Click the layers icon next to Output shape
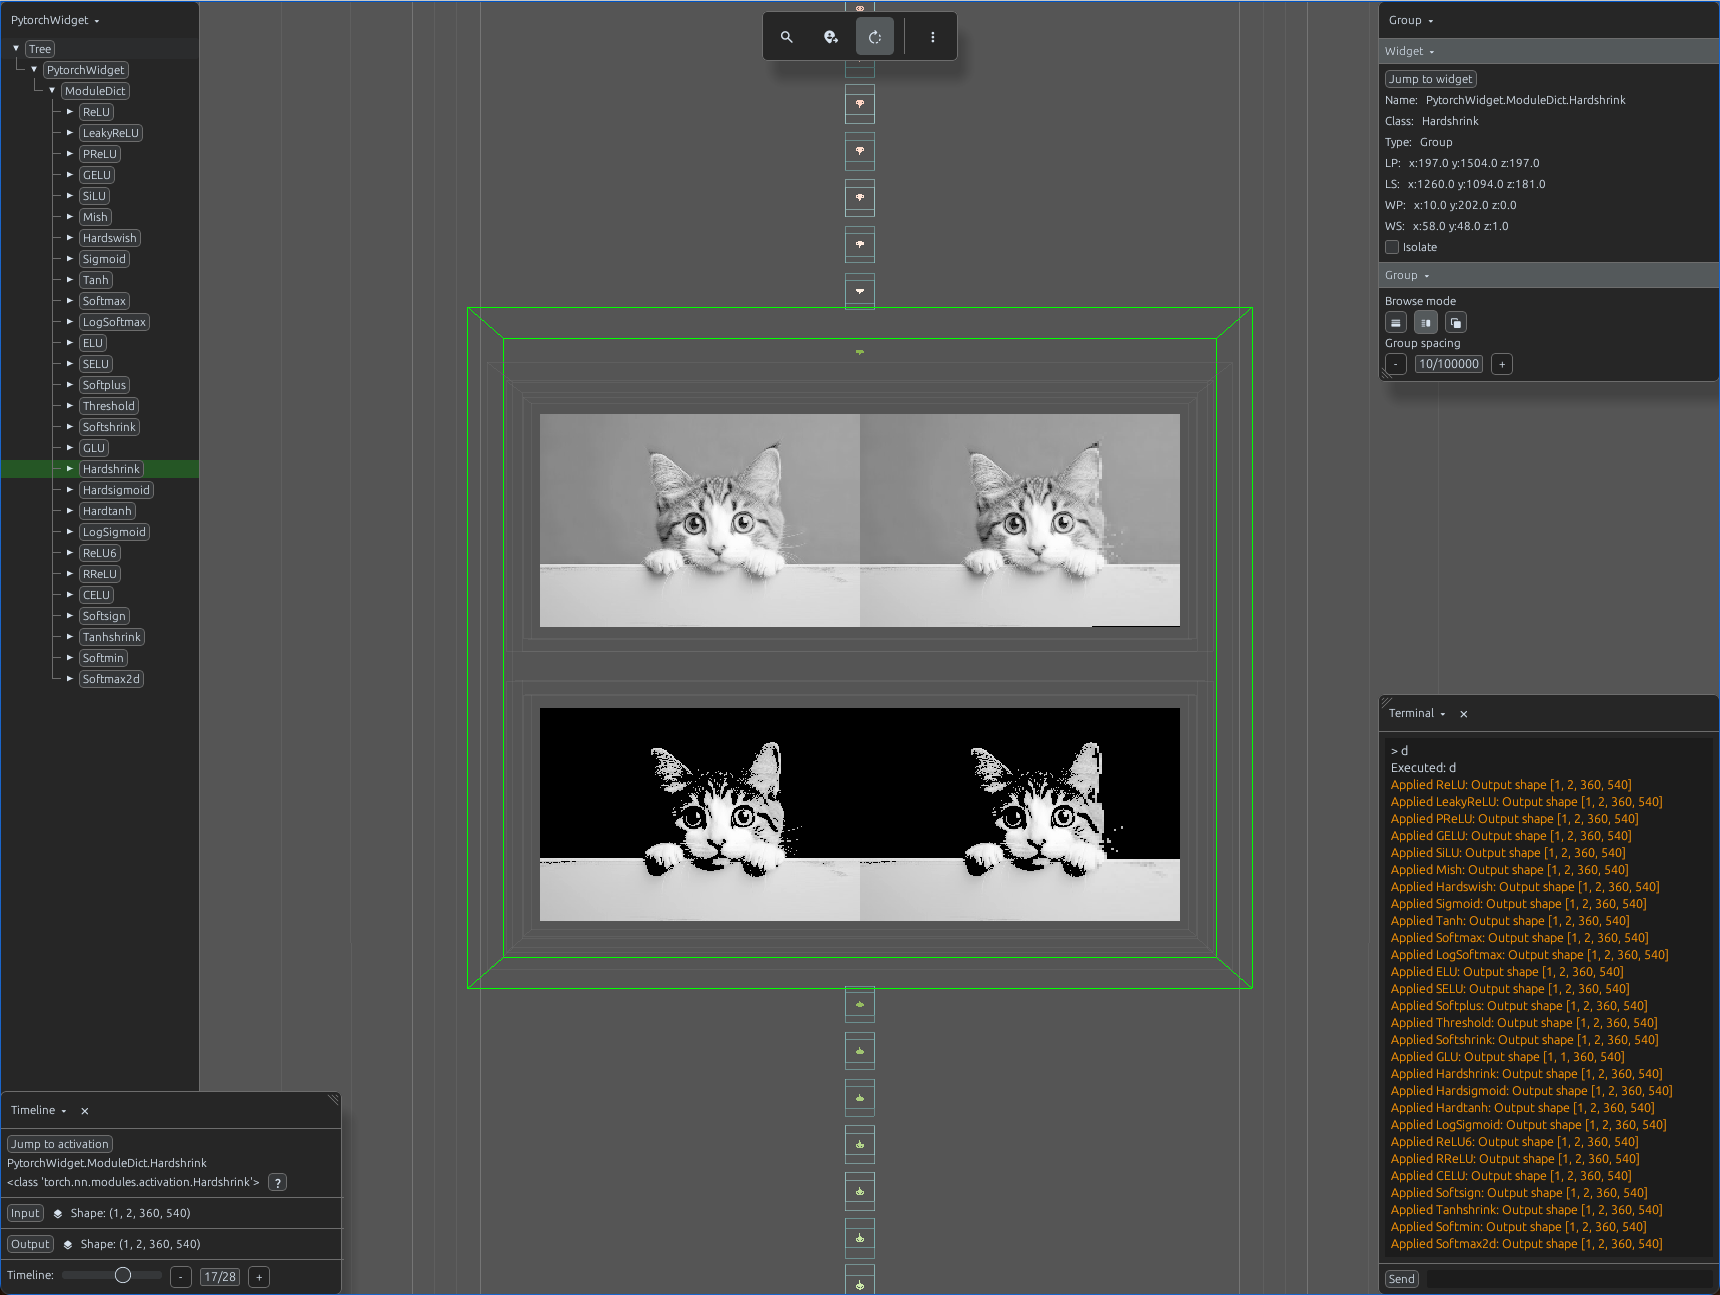The width and height of the screenshot is (1720, 1295). pos(68,1244)
